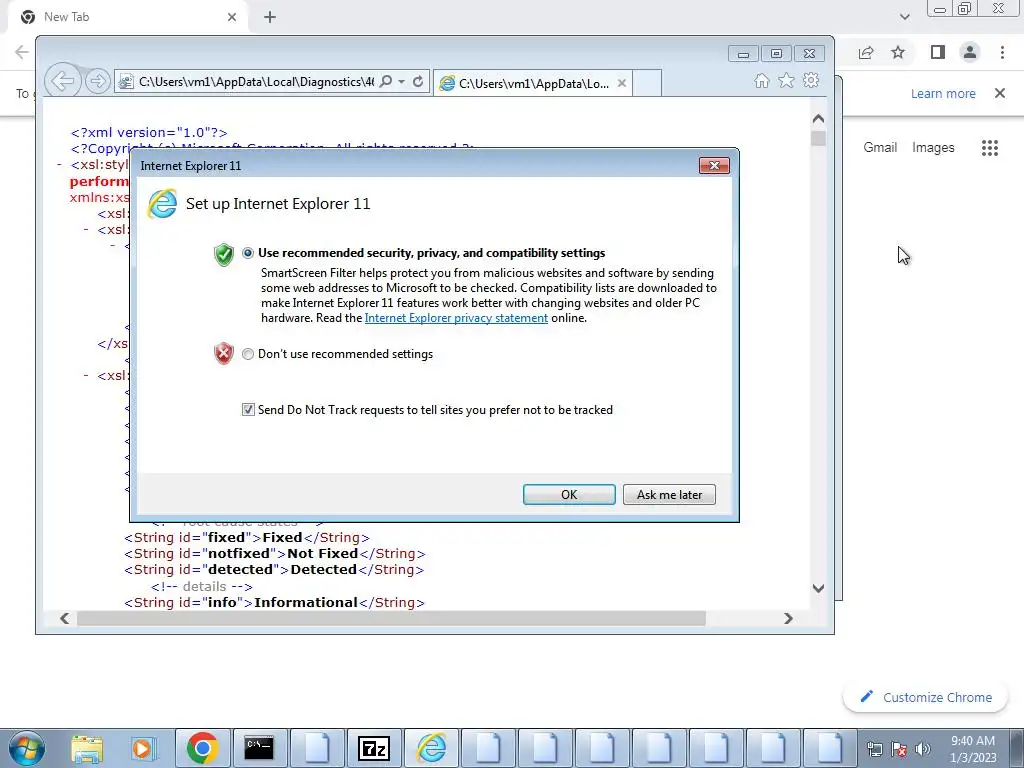This screenshot has height=768, width=1024.
Task: Open Action Center flag tray icon
Action: [x=899, y=749]
